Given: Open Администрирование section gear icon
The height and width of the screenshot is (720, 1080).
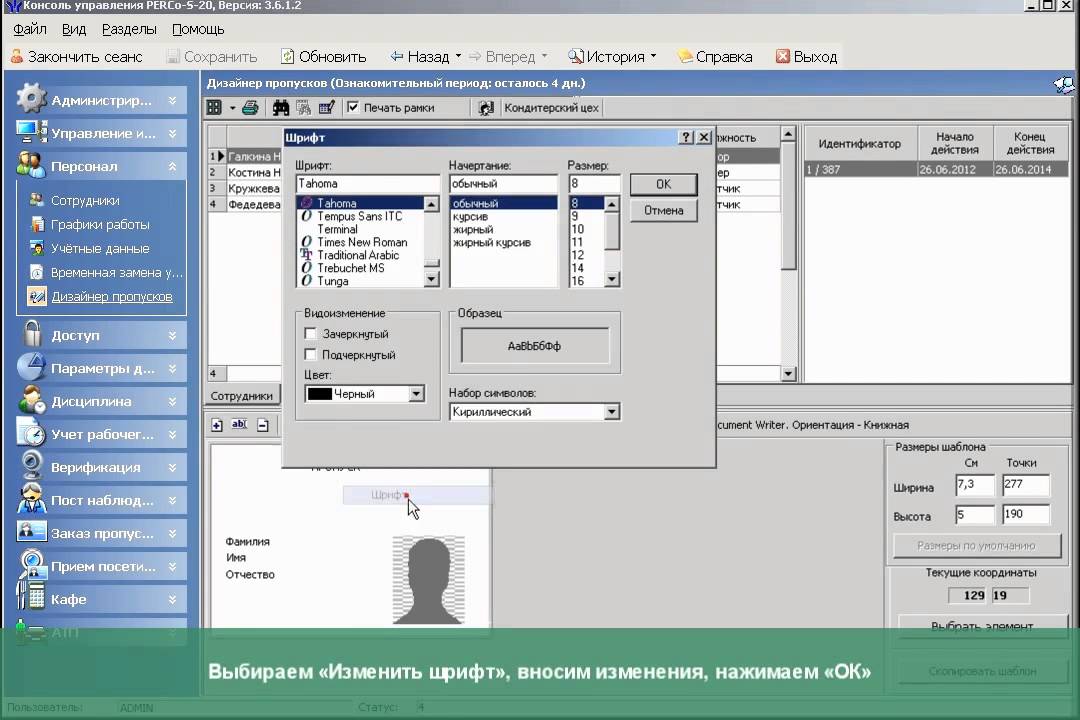Looking at the screenshot, I should point(31,99).
